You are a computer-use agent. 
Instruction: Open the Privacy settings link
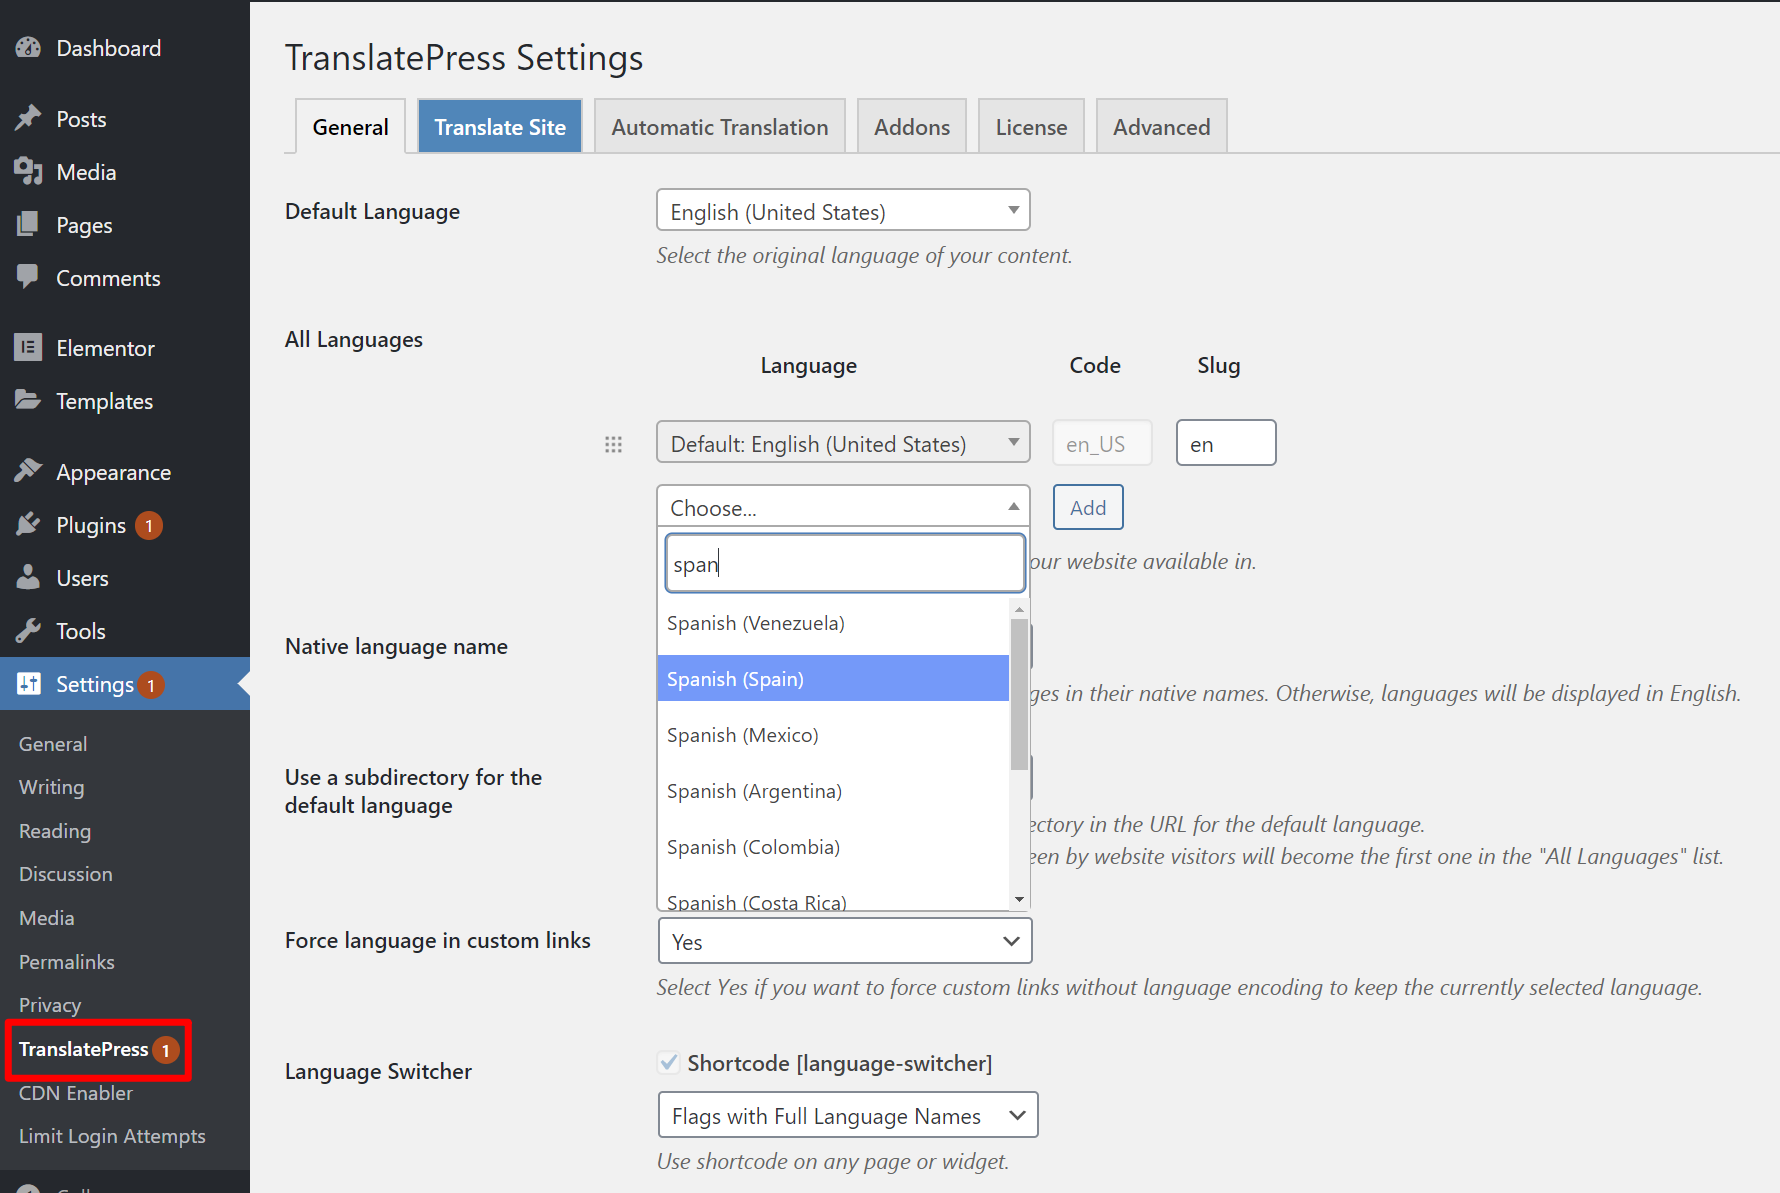50,1005
